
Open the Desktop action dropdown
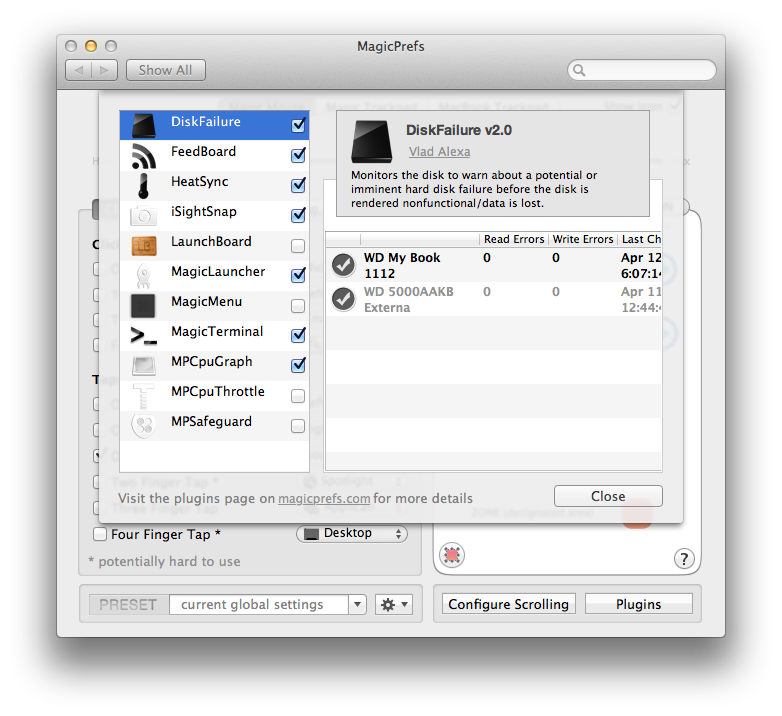point(352,534)
